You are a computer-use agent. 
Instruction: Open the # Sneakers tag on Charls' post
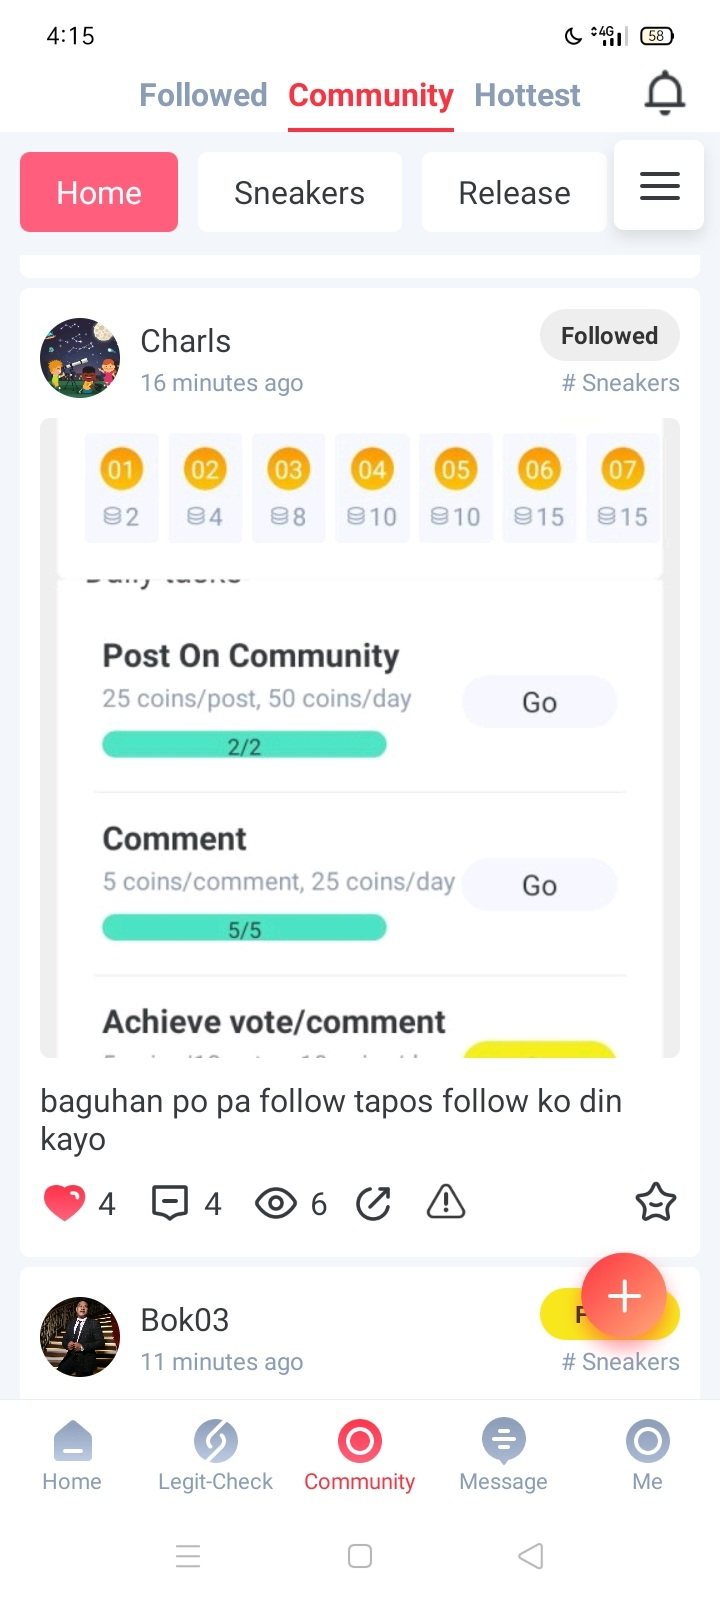(x=620, y=383)
